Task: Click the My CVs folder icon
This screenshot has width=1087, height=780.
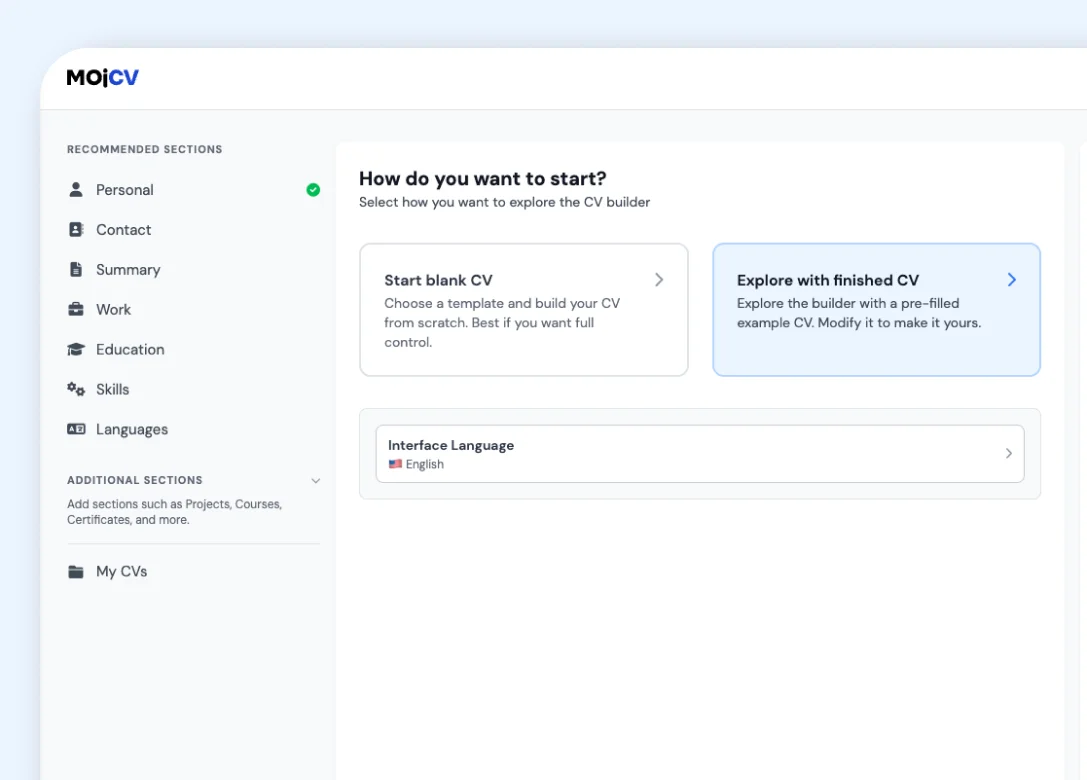Action: (x=76, y=571)
